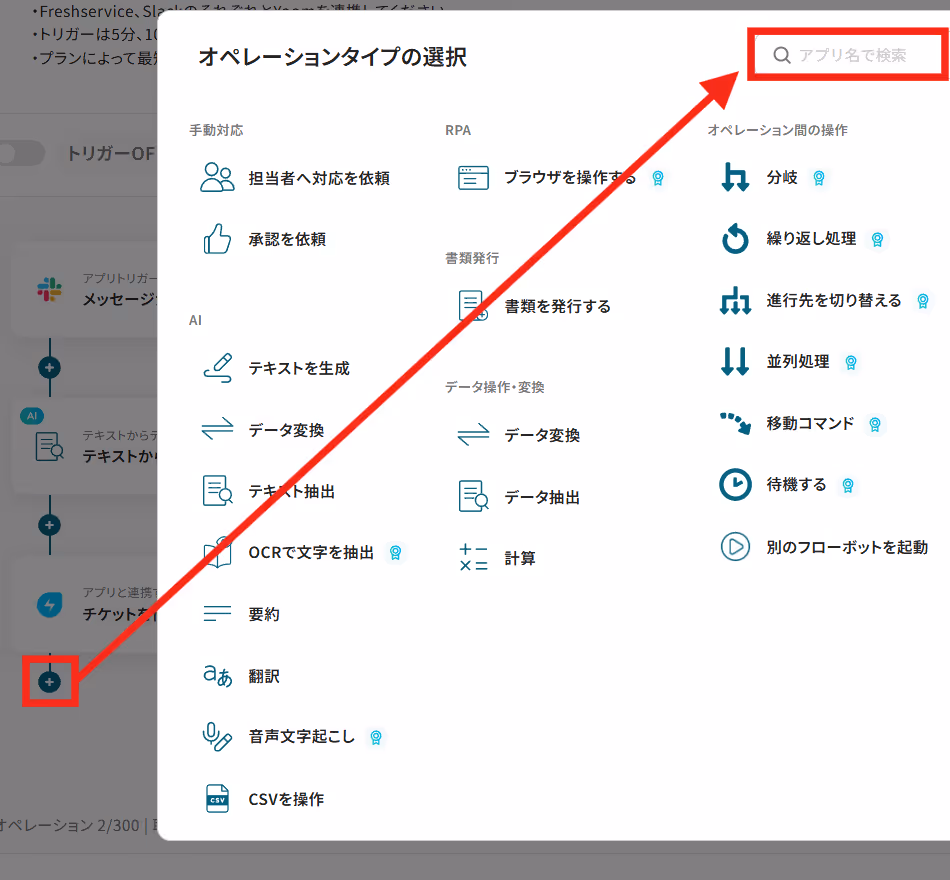Choose 別のフローボットを起動 play icon

[x=735, y=546]
